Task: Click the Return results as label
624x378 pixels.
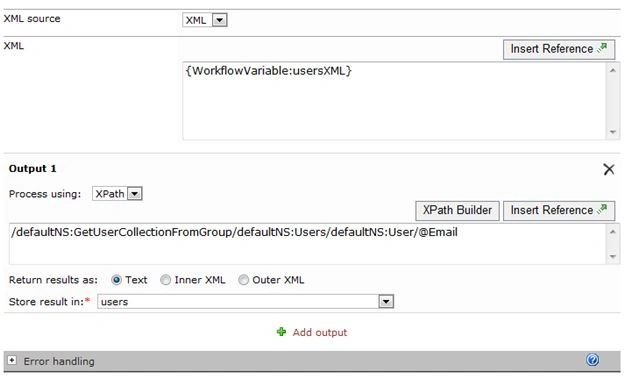Action: [53, 280]
